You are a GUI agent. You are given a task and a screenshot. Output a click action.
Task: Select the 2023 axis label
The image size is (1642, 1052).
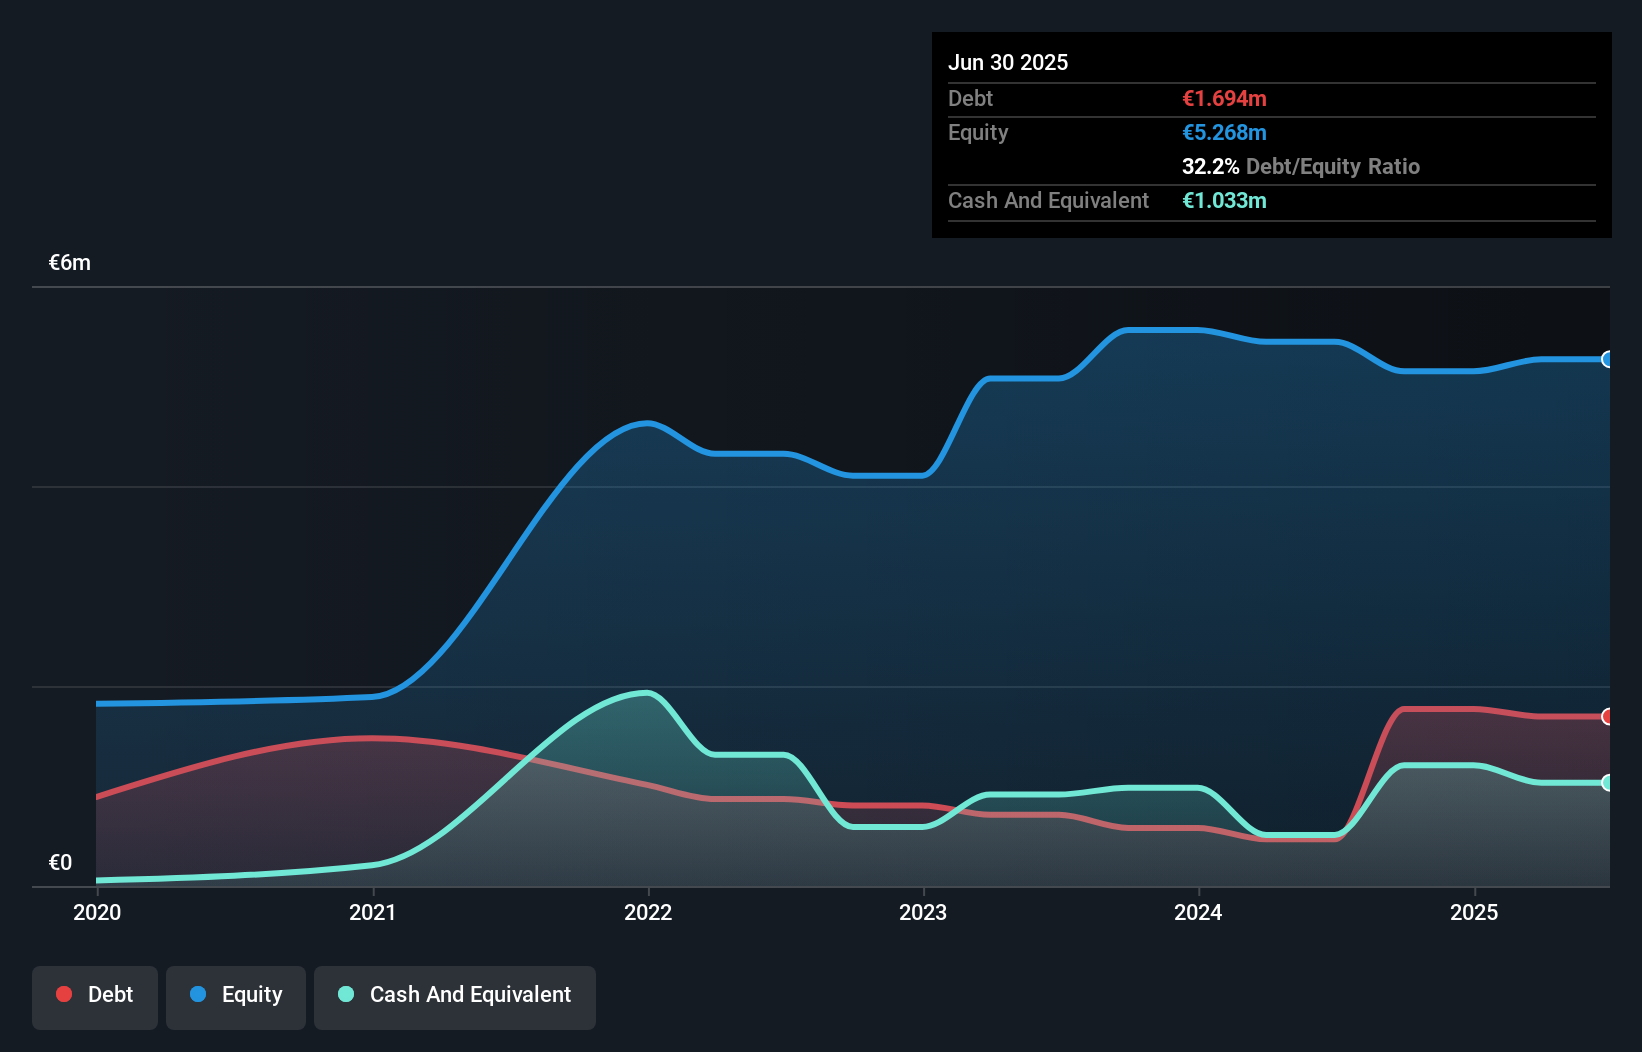pos(925,912)
